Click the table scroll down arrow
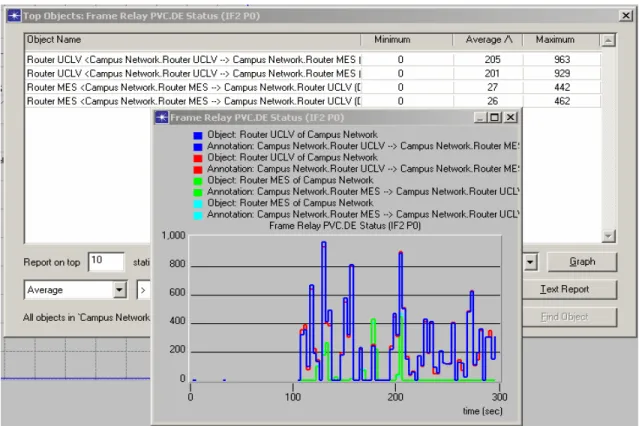The width and height of the screenshot is (639, 426). click(x=608, y=236)
